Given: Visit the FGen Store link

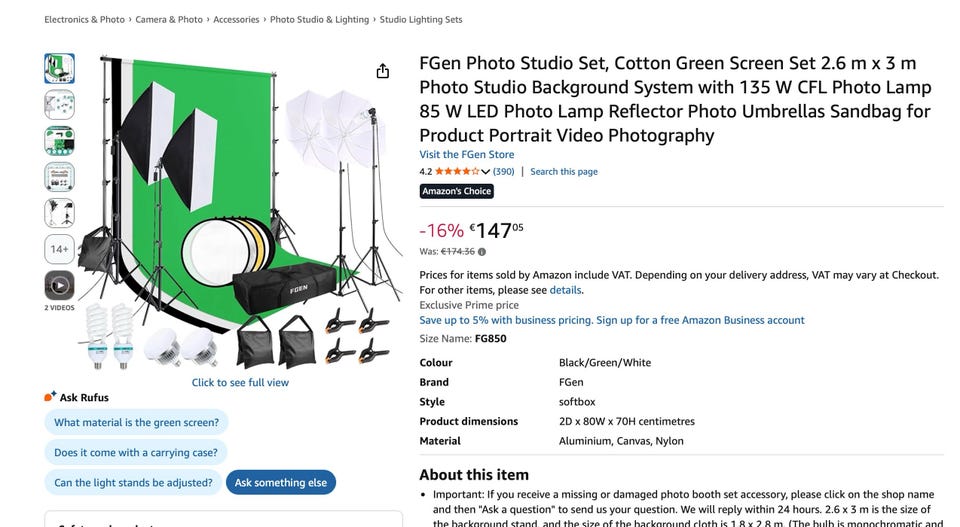Looking at the screenshot, I should pyautogui.click(x=466, y=155).
